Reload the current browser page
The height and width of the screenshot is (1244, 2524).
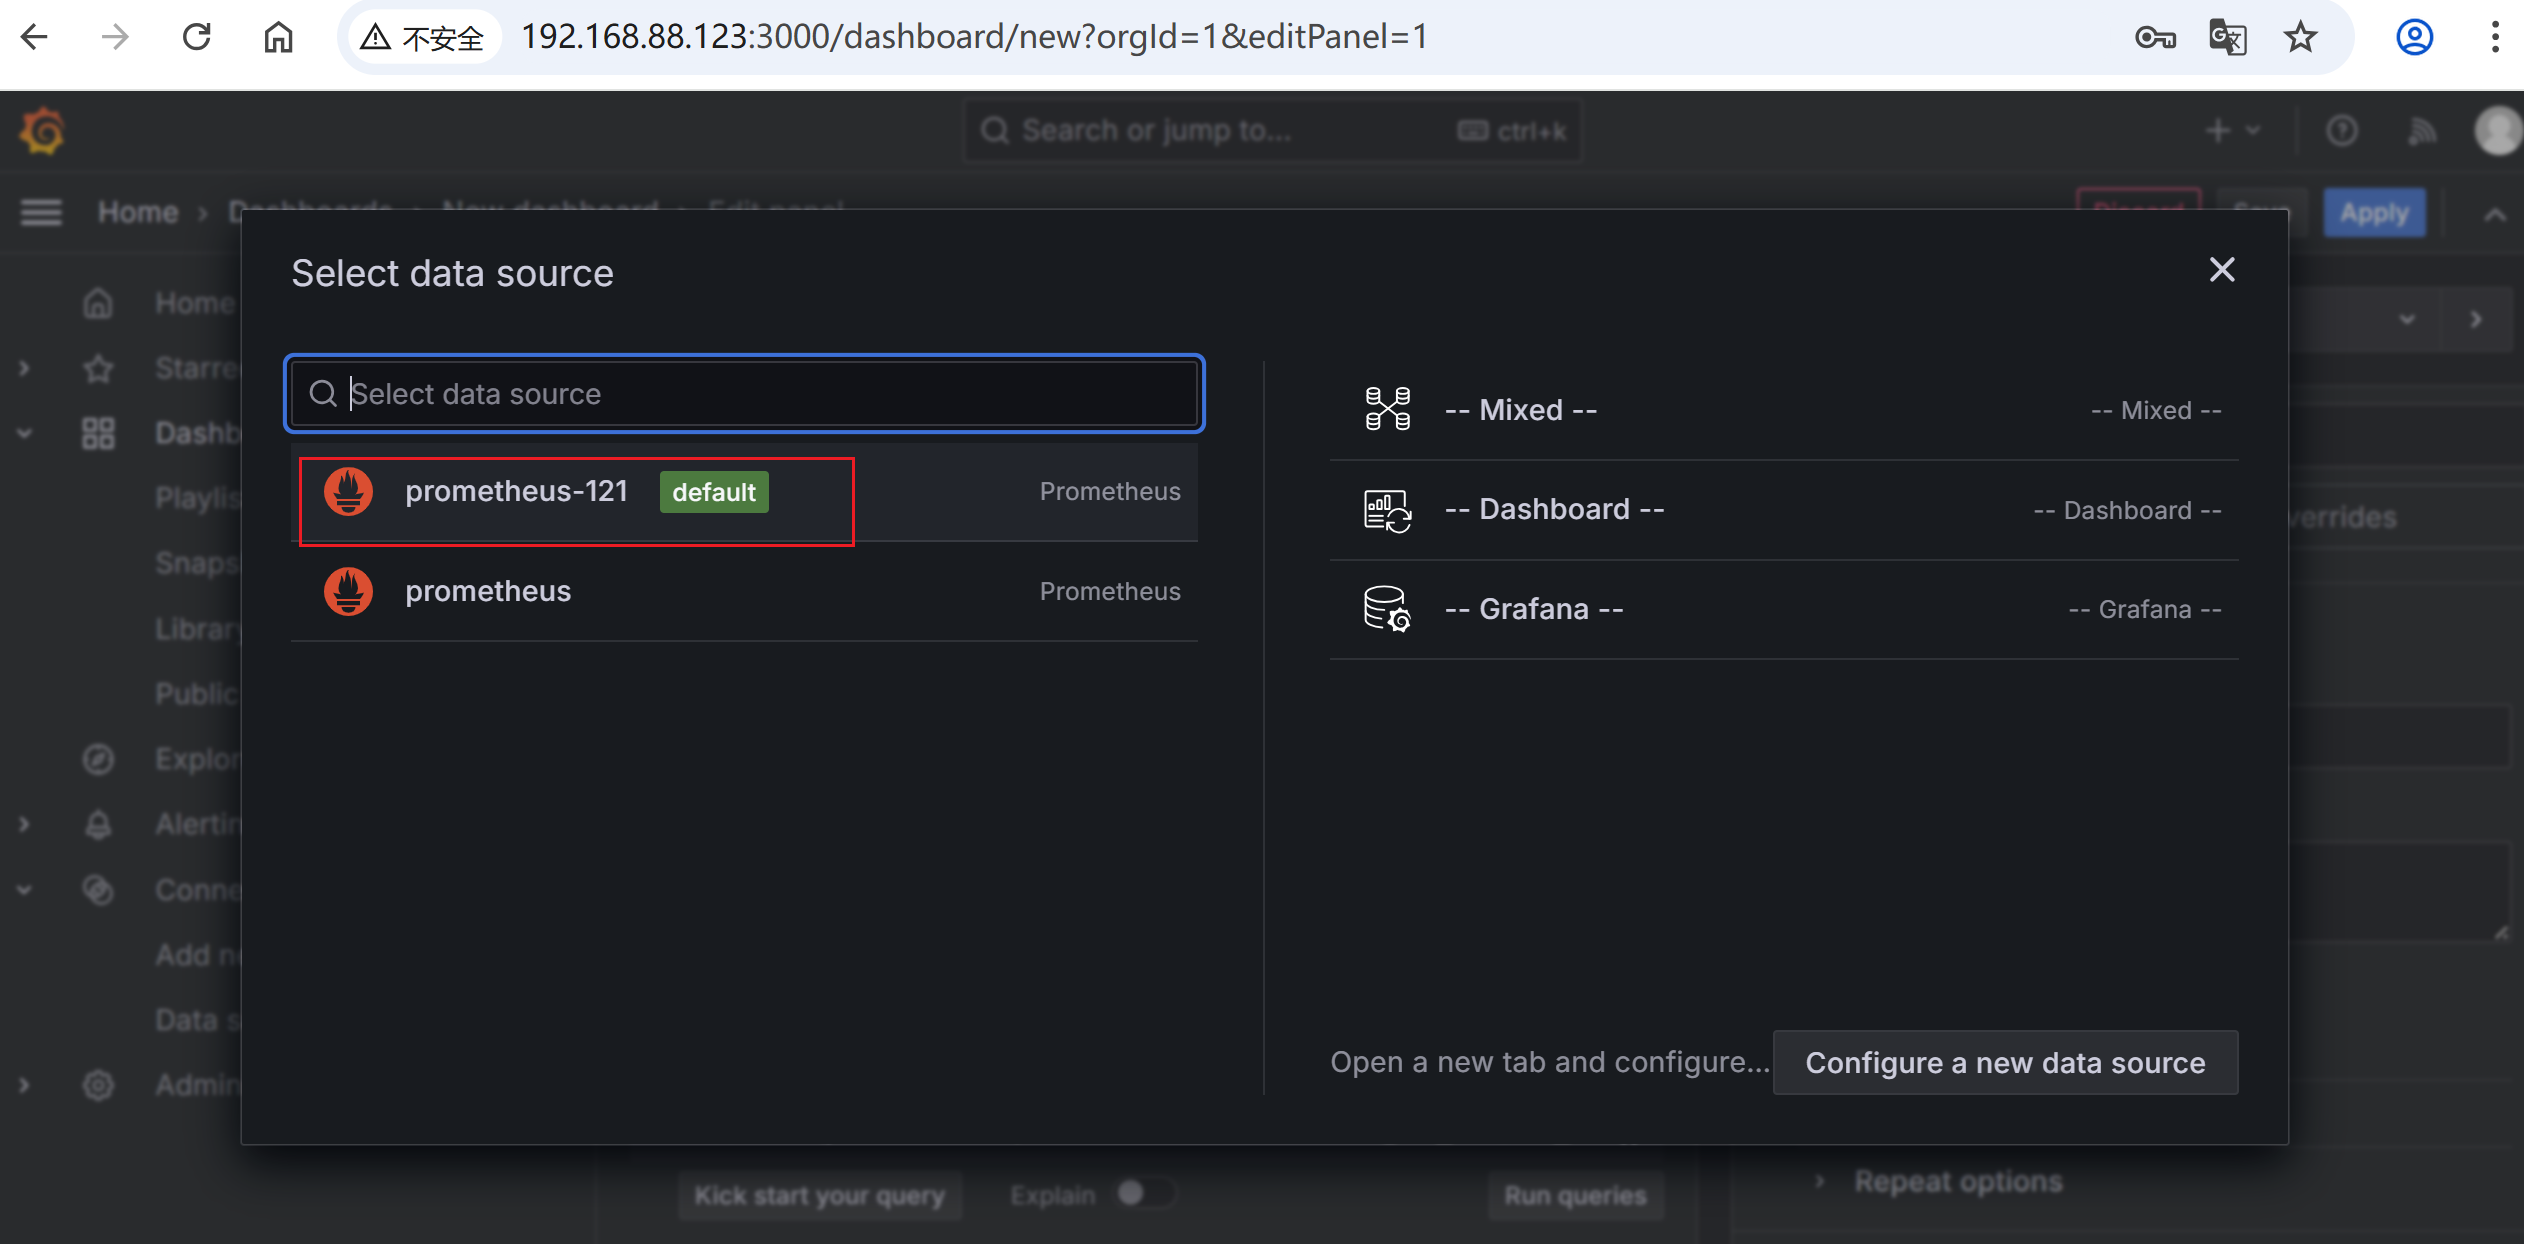tap(197, 37)
